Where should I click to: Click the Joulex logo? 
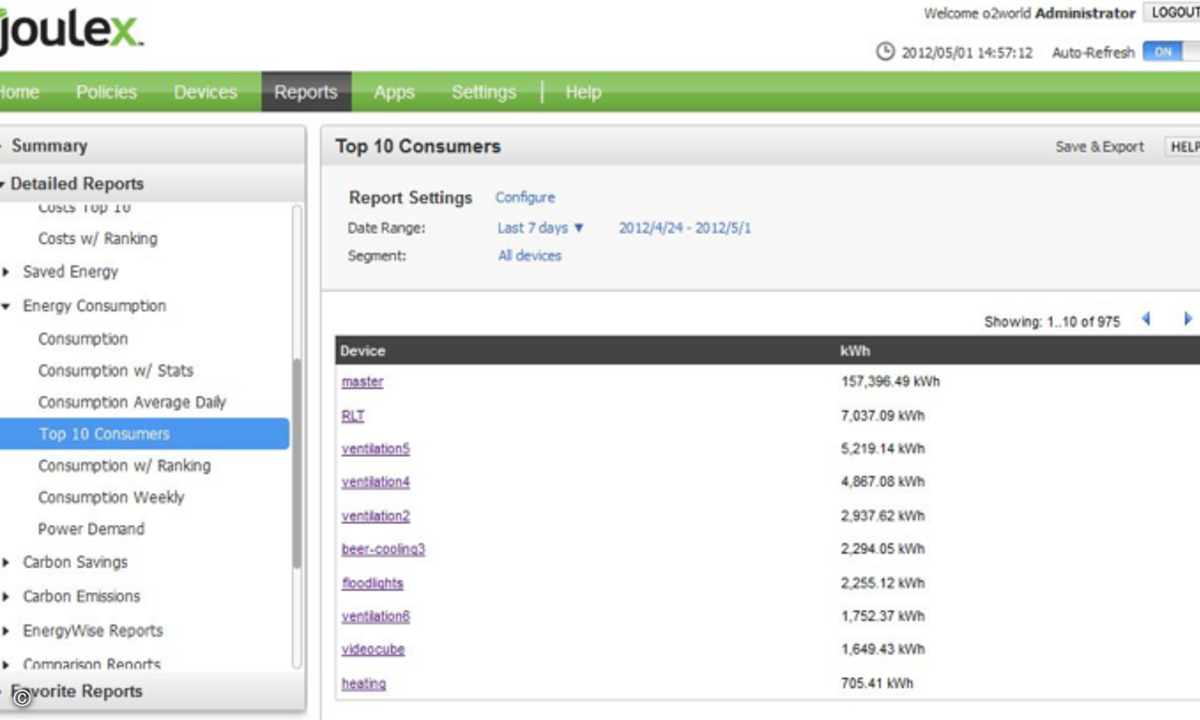[x=72, y=34]
